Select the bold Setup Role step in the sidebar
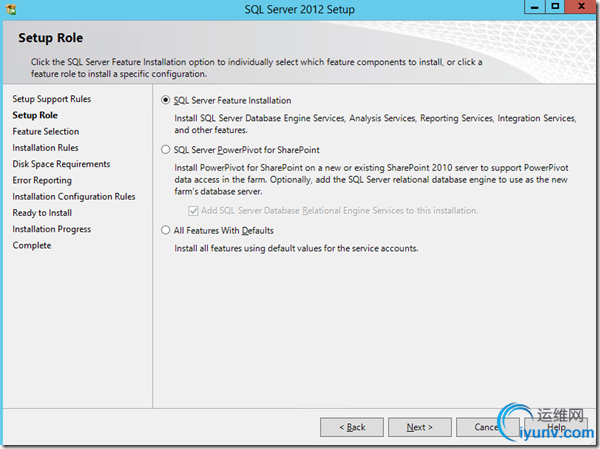The height and width of the screenshot is (449, 600). (x=35, y=115)
